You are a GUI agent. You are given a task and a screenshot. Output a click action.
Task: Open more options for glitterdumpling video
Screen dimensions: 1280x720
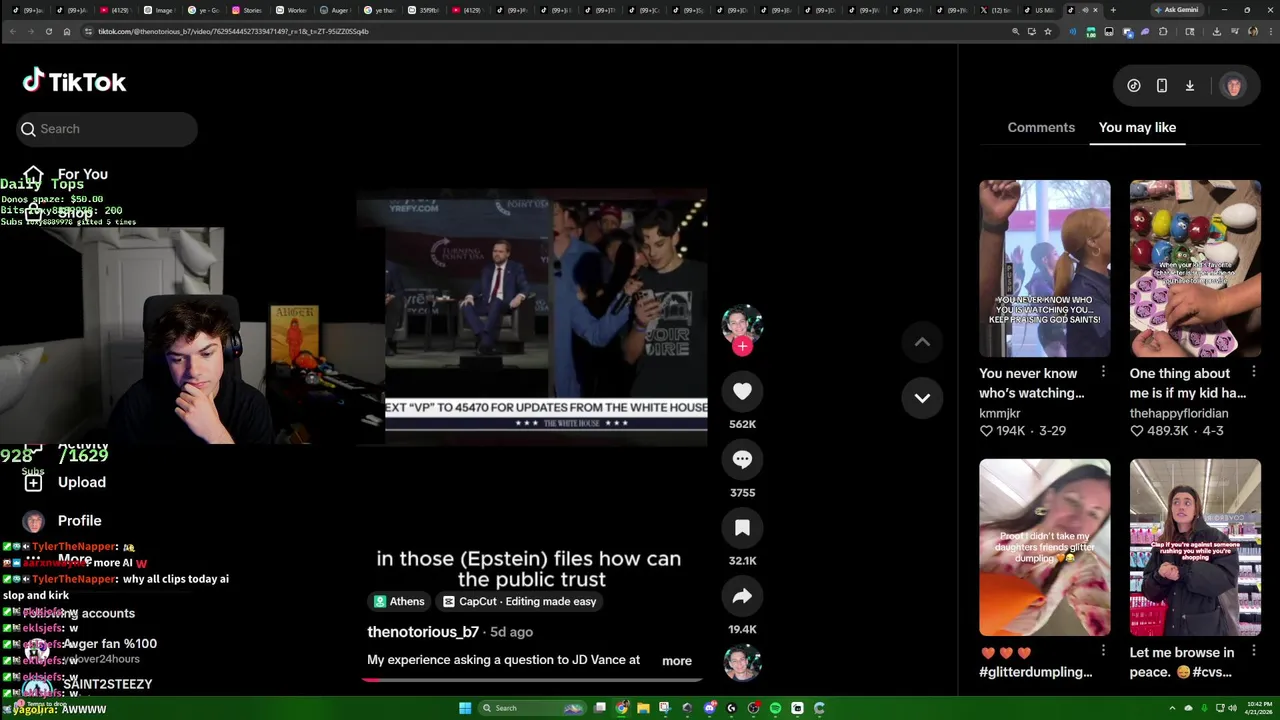click(x=1103, y=651)
